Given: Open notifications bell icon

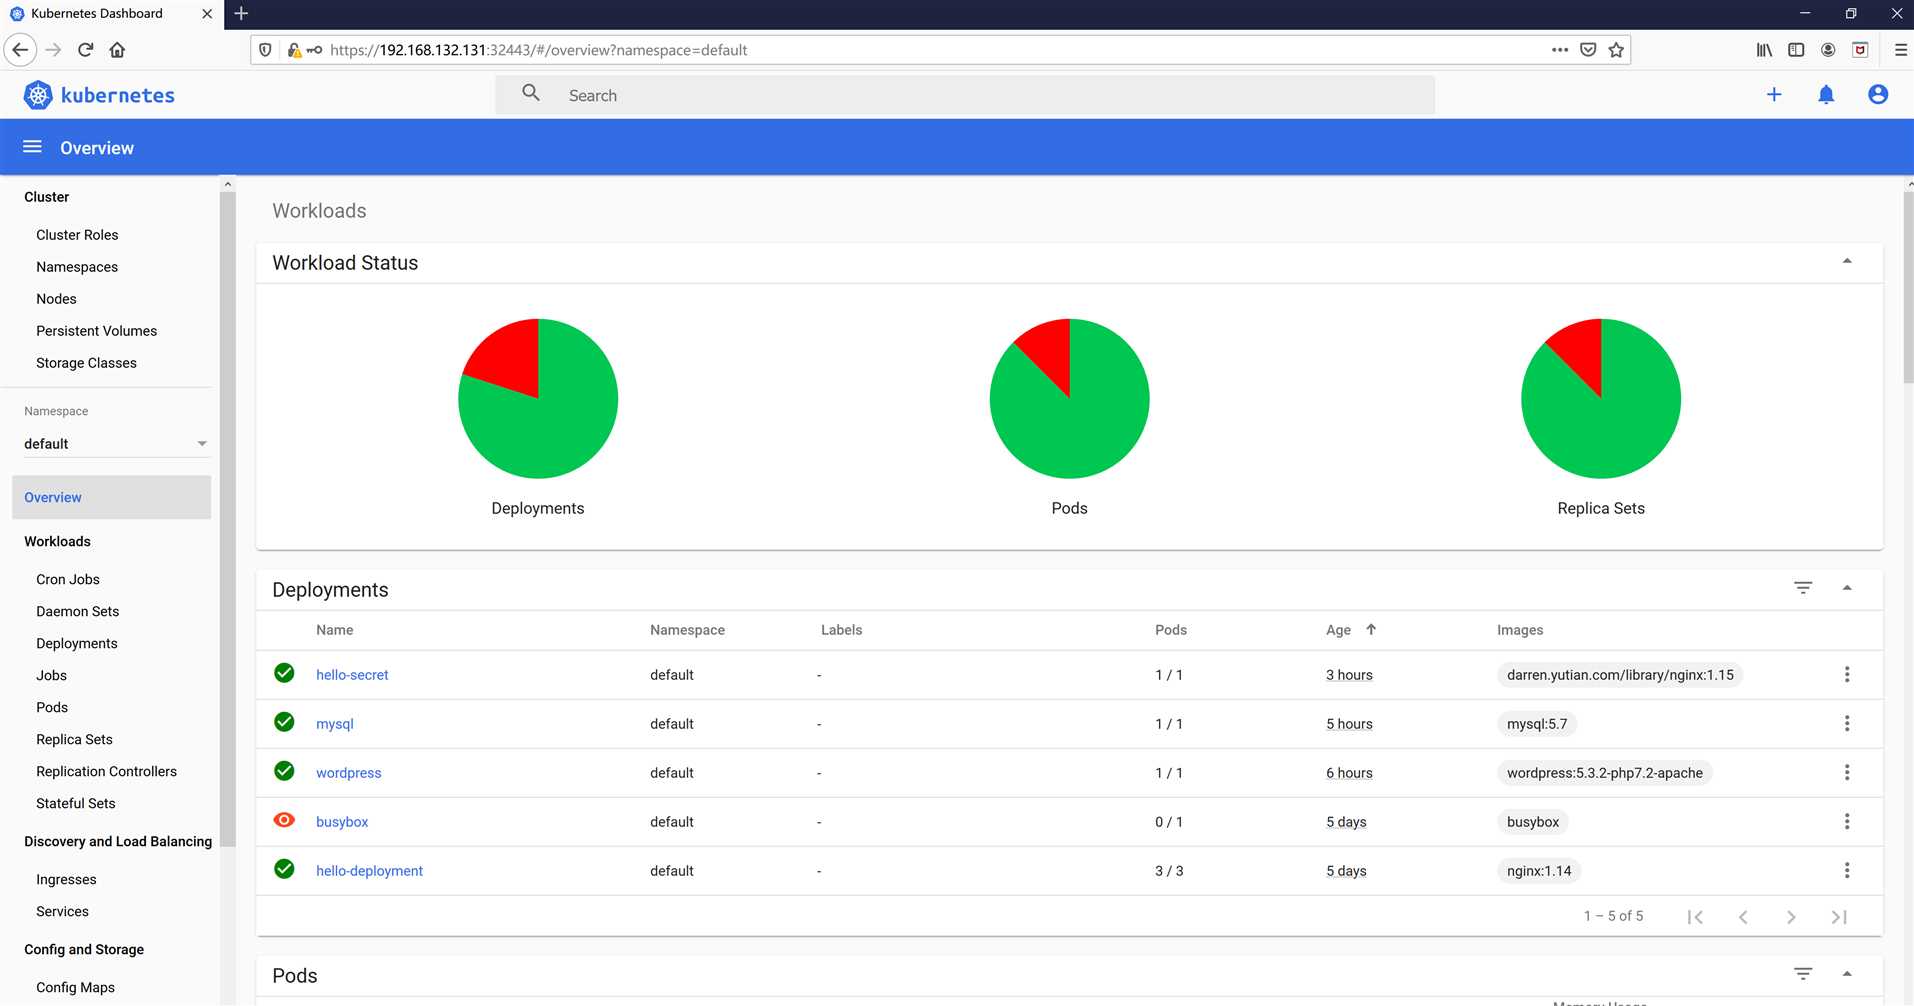Looking at the screenshot, I should tap(1826, 94).
